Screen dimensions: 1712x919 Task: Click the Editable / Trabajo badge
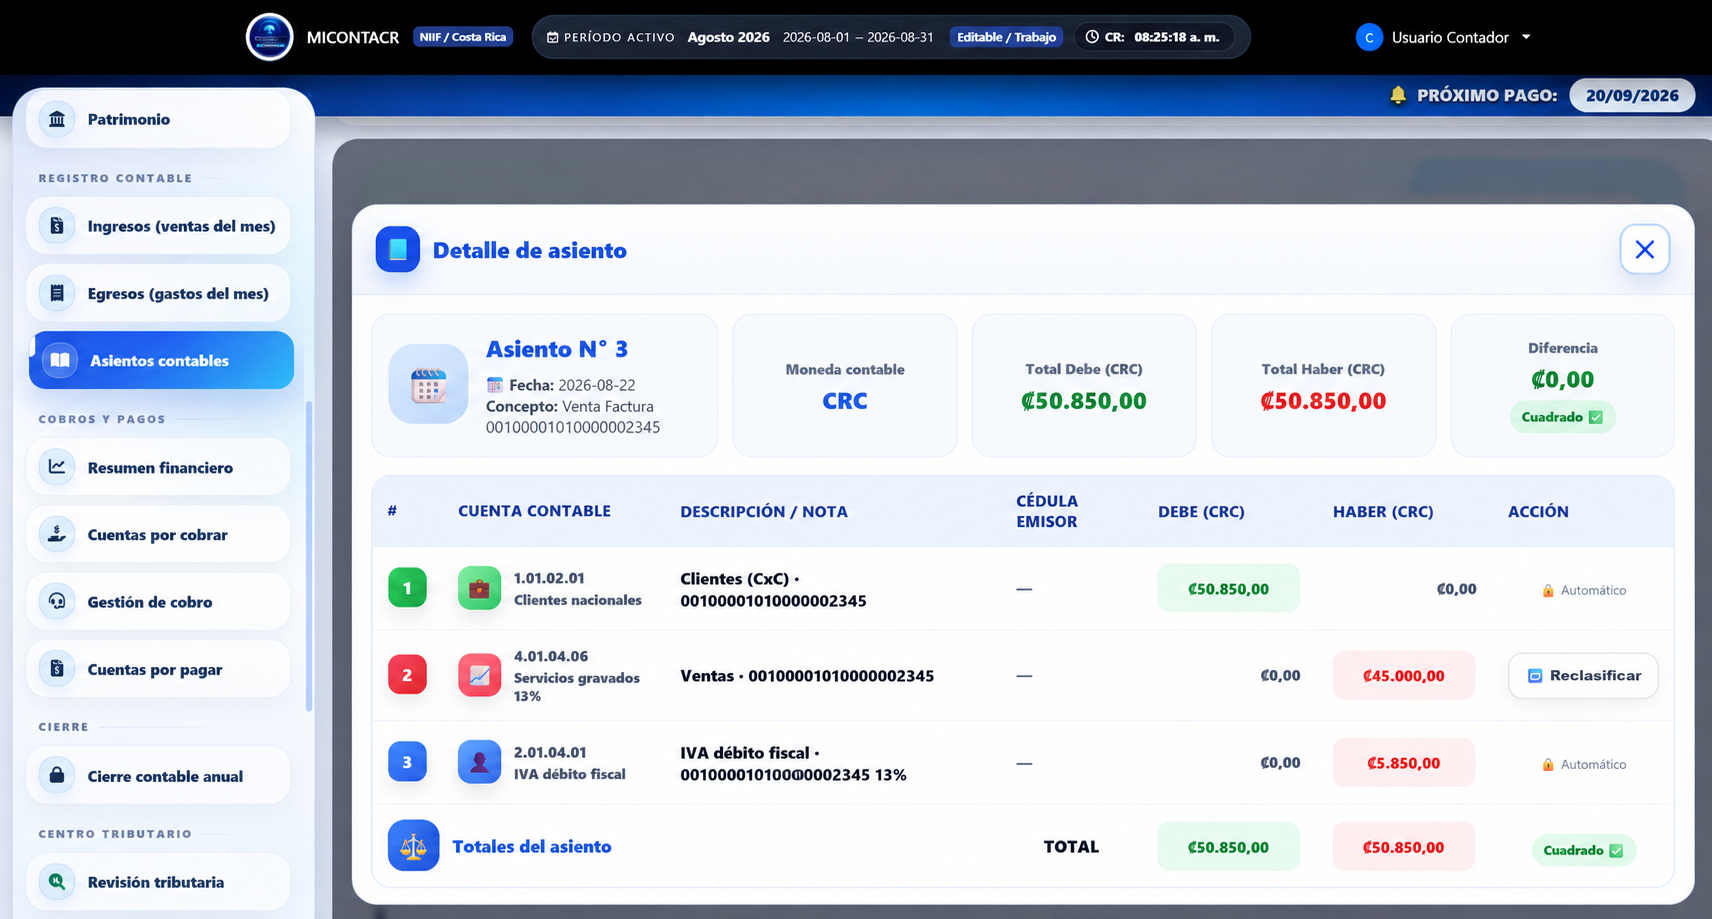pyautogui.click(x=1006, y=37)
